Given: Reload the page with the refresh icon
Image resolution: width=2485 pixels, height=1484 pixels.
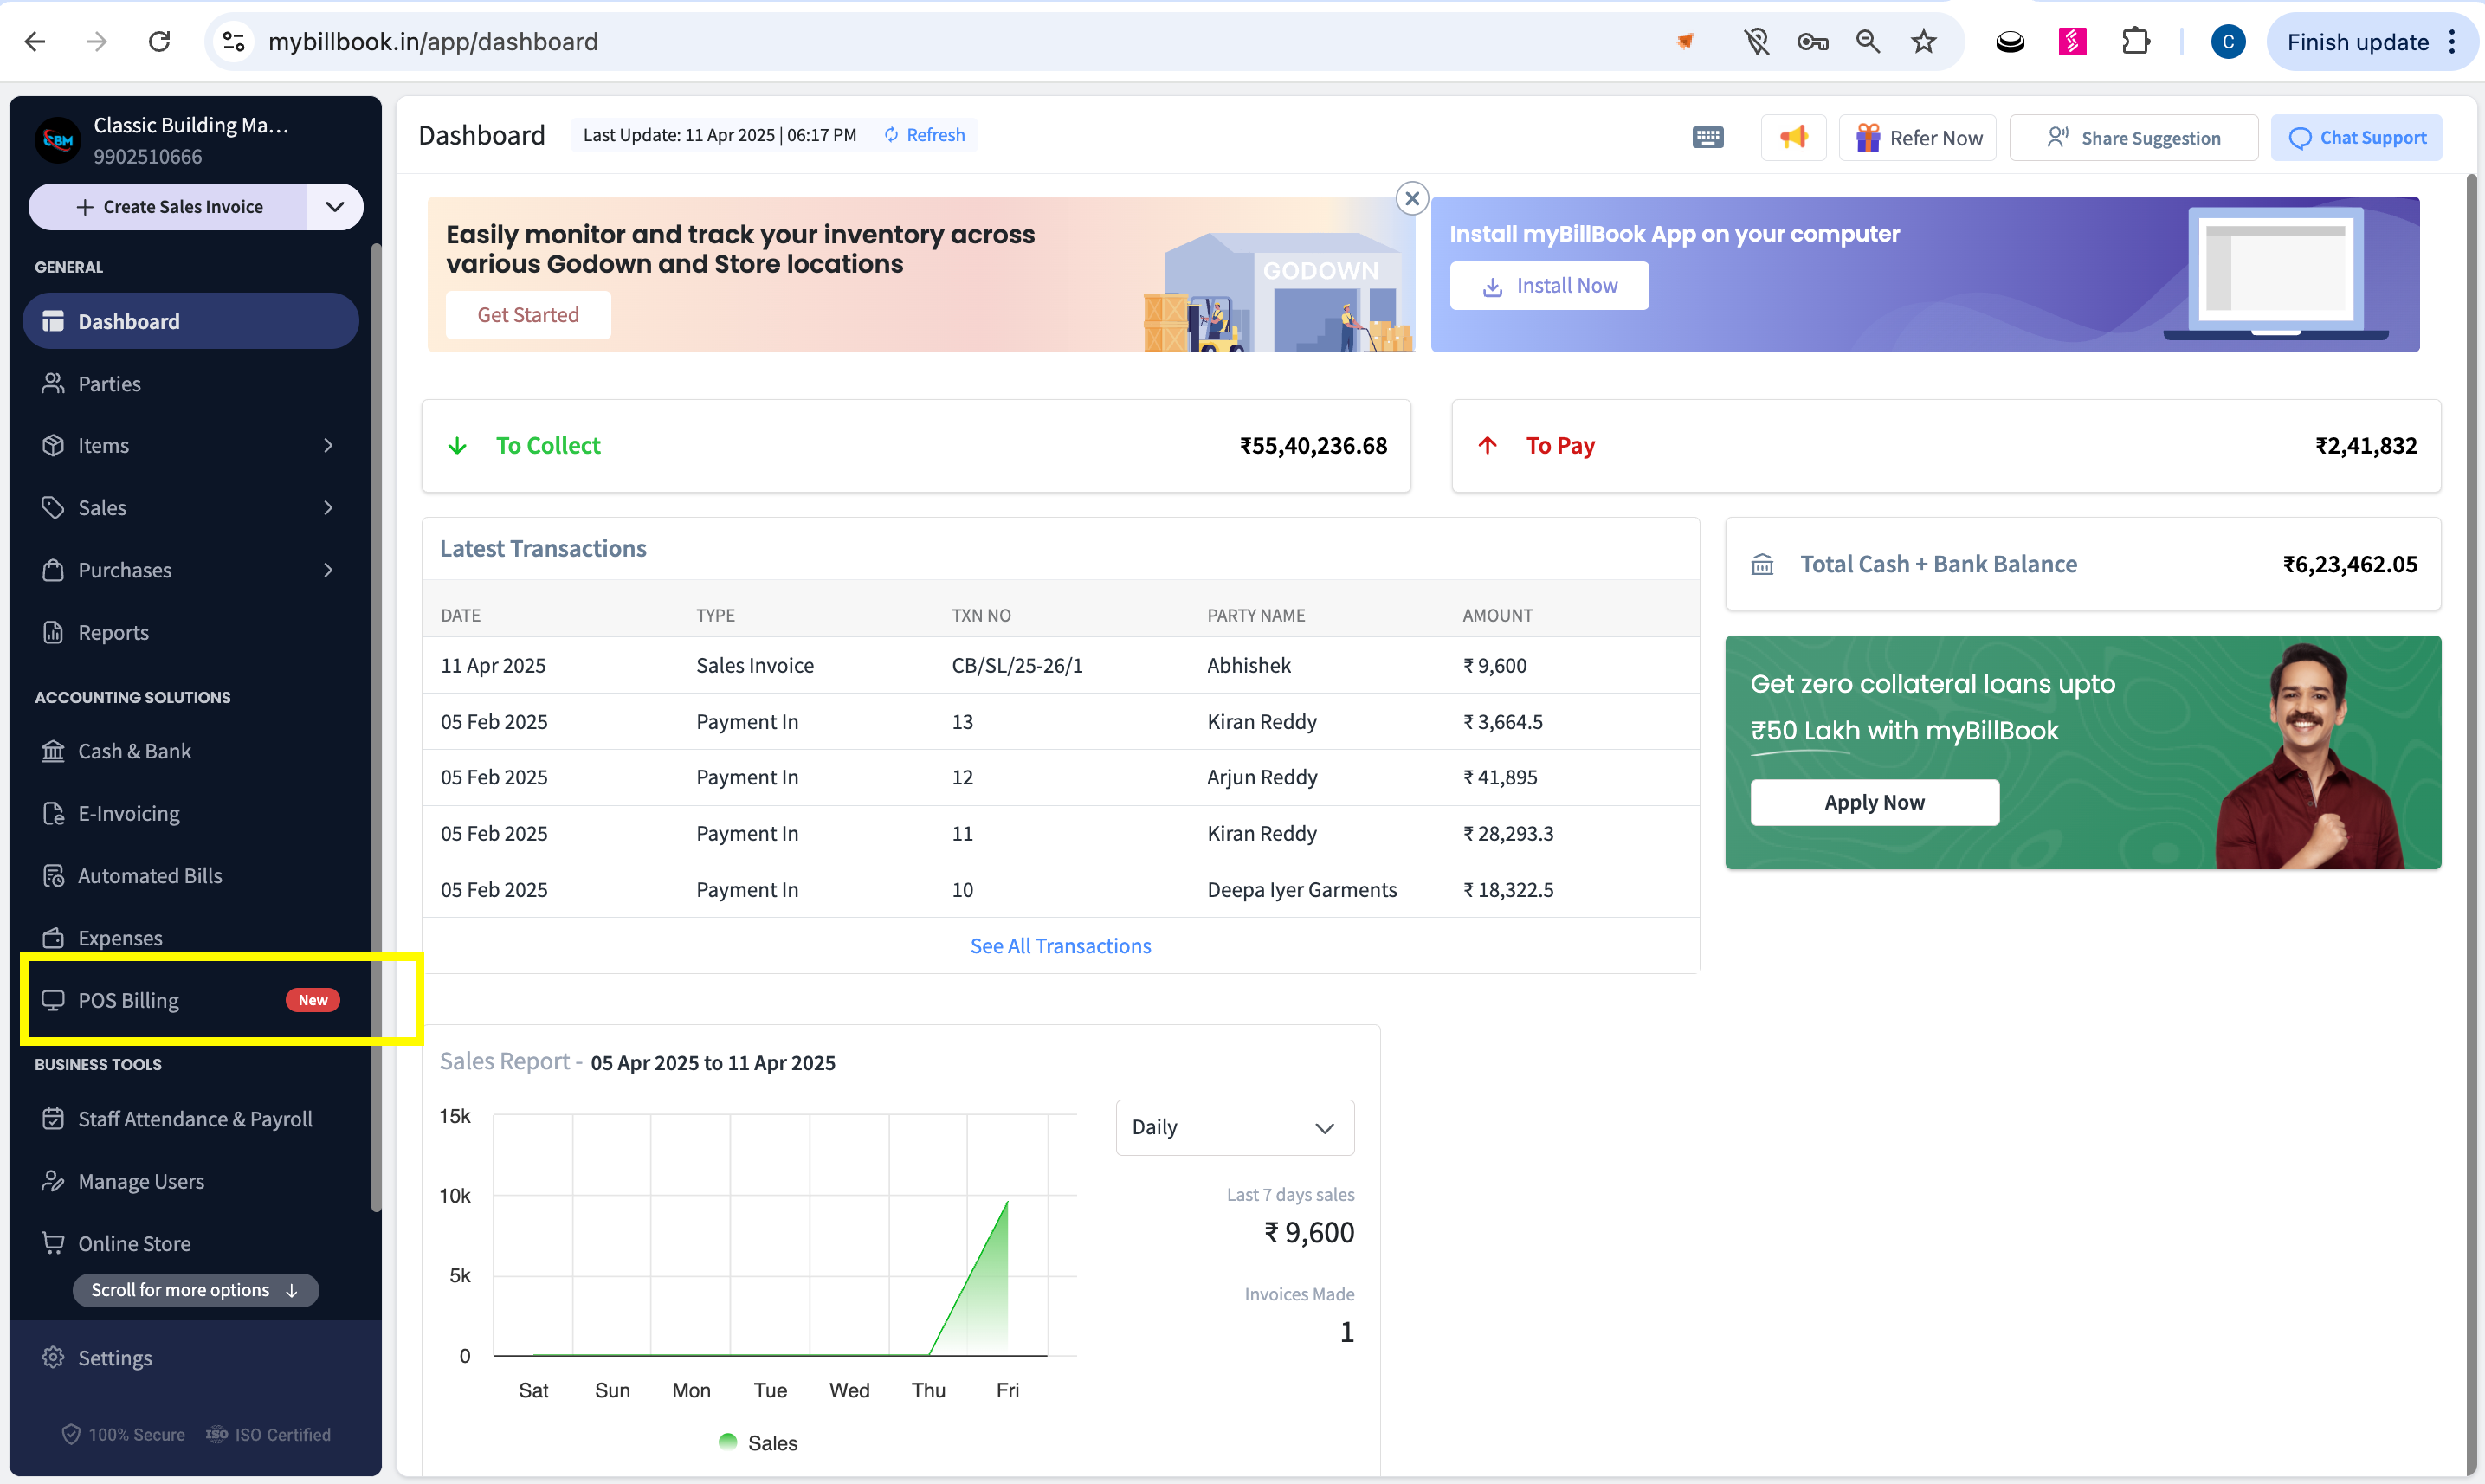Looking at the screenshot, I should (160, 41).
